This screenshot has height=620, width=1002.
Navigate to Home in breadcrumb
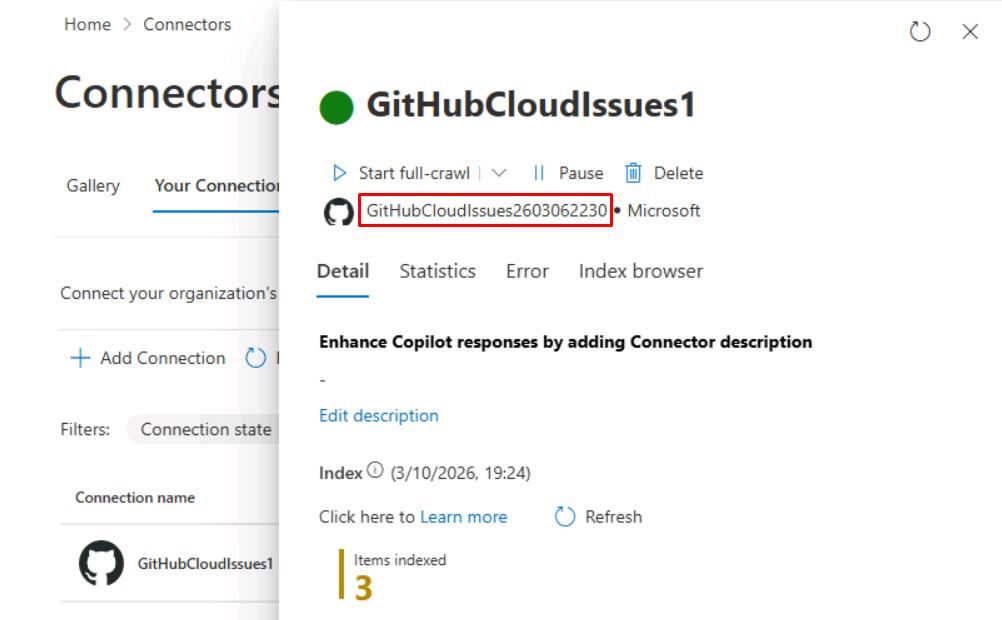coord(88,24)
